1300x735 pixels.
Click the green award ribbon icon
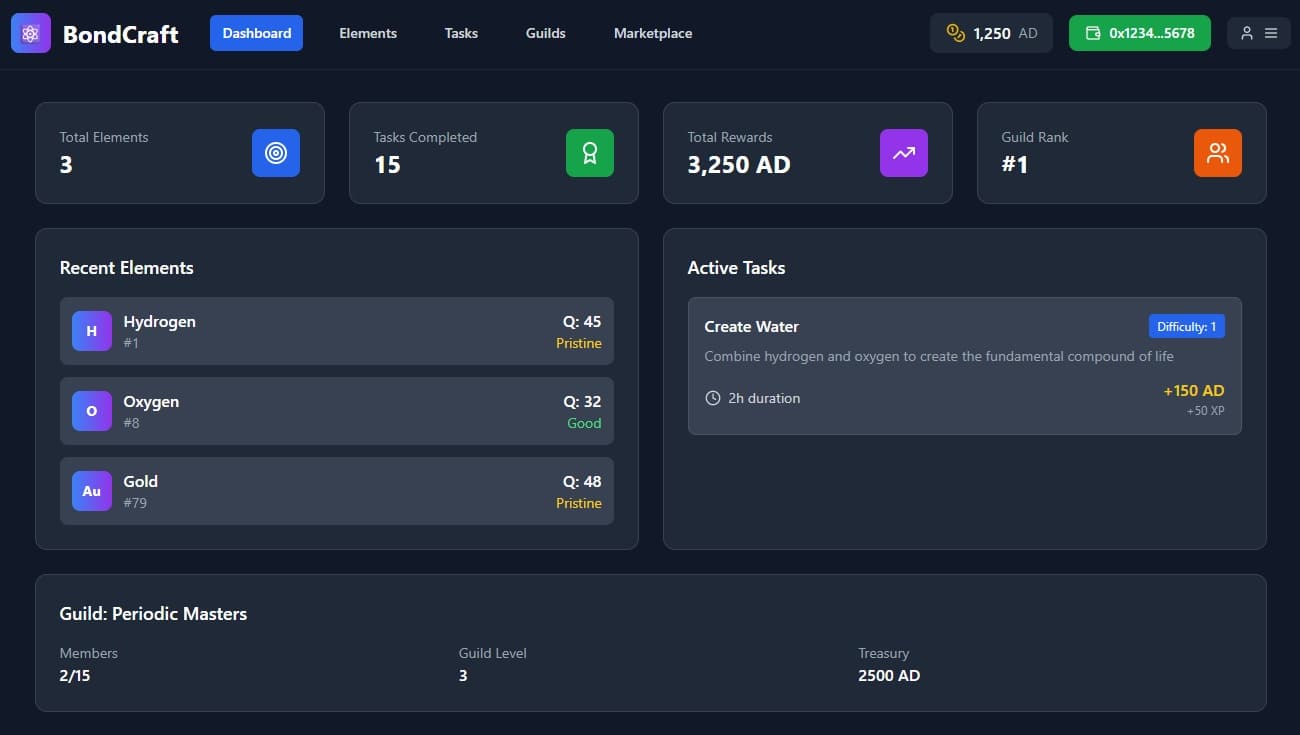point(590,153)
